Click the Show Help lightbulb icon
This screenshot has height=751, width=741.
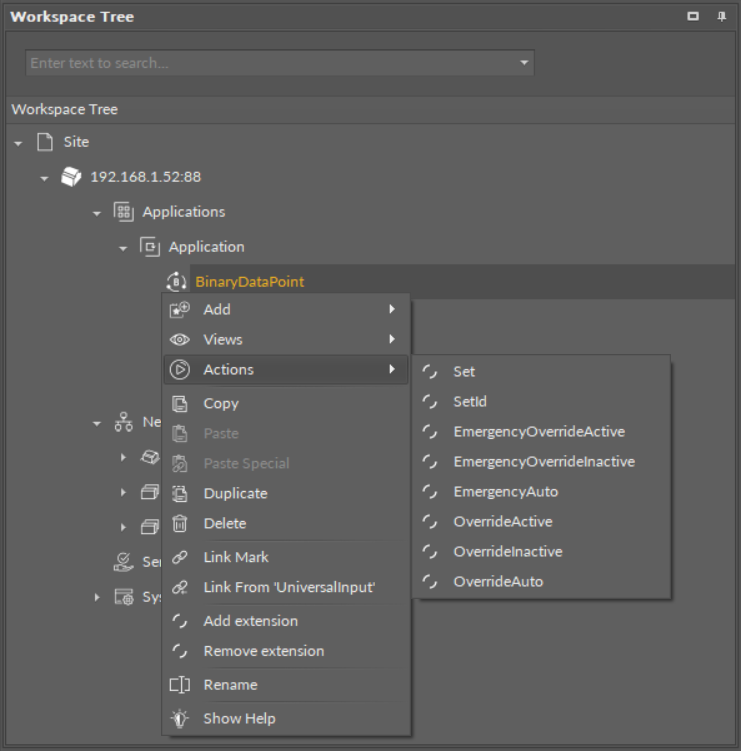pos(180,719)
